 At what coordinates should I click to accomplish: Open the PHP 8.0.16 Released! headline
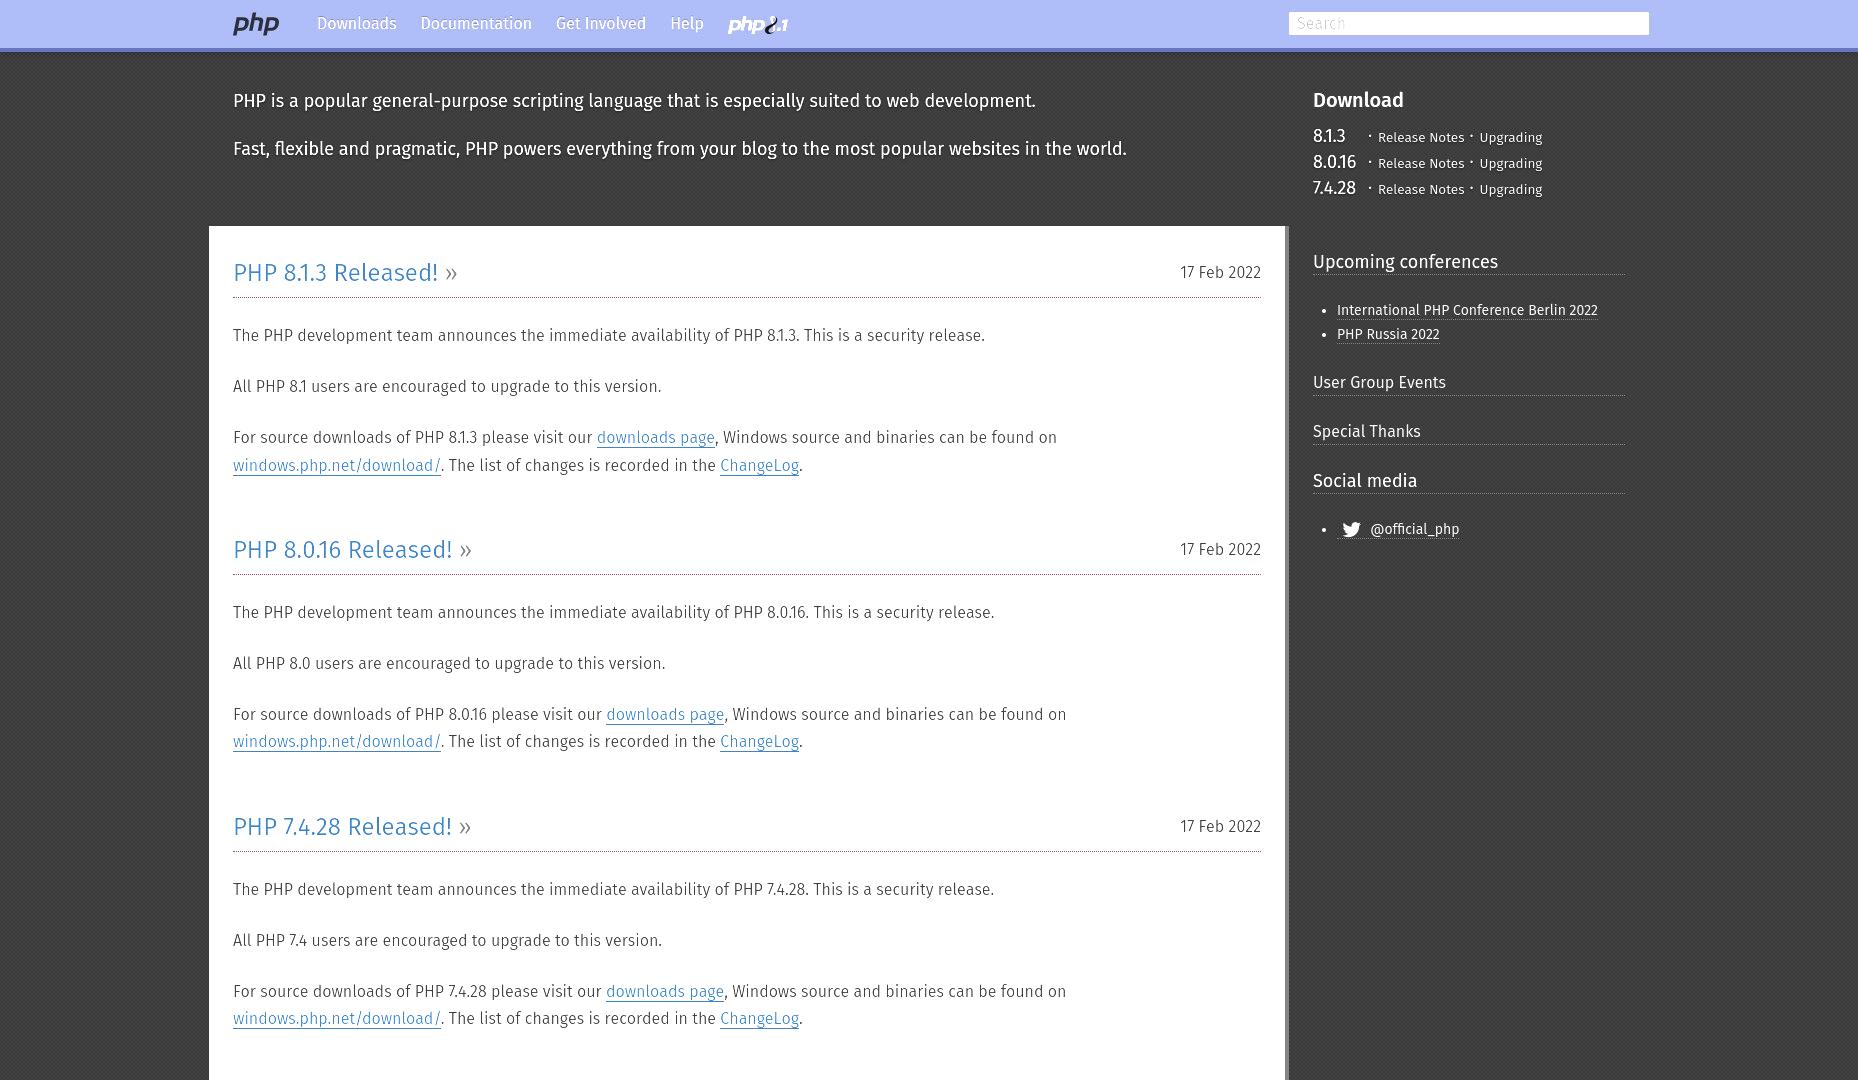tap(342, 550)
